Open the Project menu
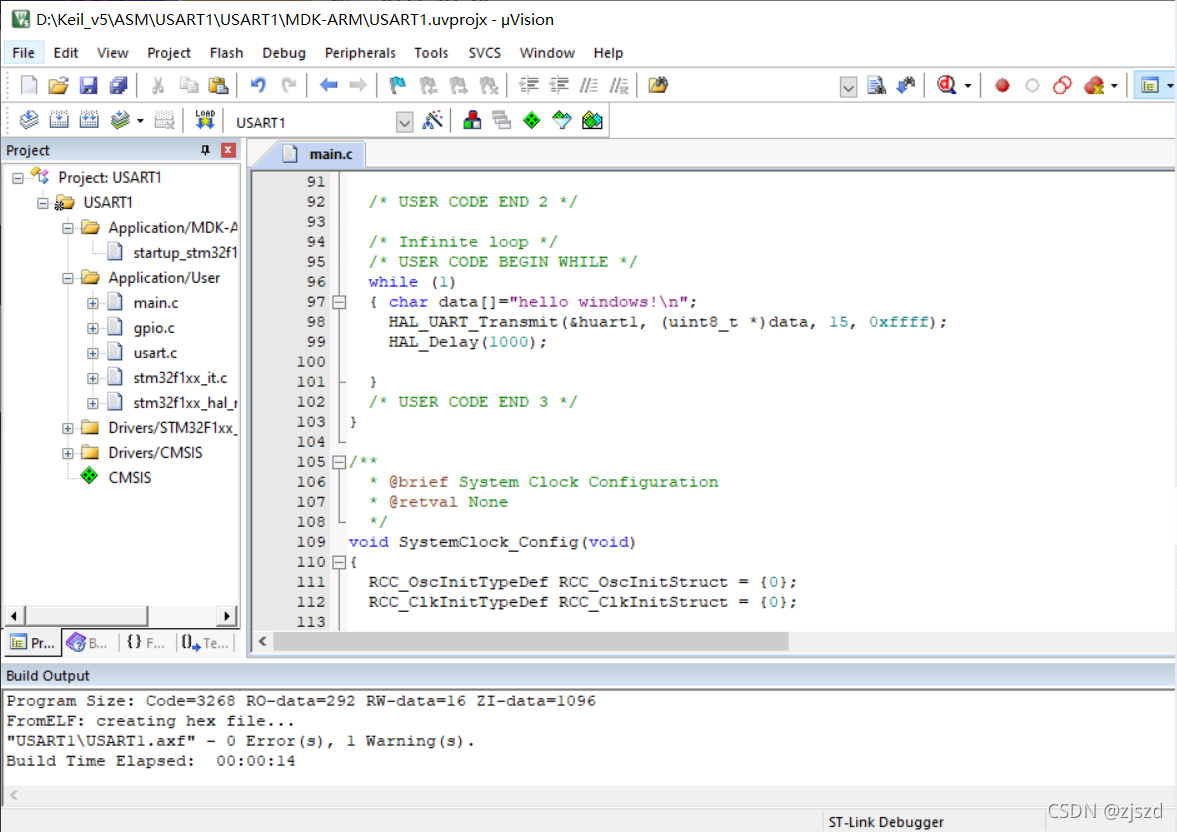1177x832 pixels. pyautogui.click(x=169, y=53)
